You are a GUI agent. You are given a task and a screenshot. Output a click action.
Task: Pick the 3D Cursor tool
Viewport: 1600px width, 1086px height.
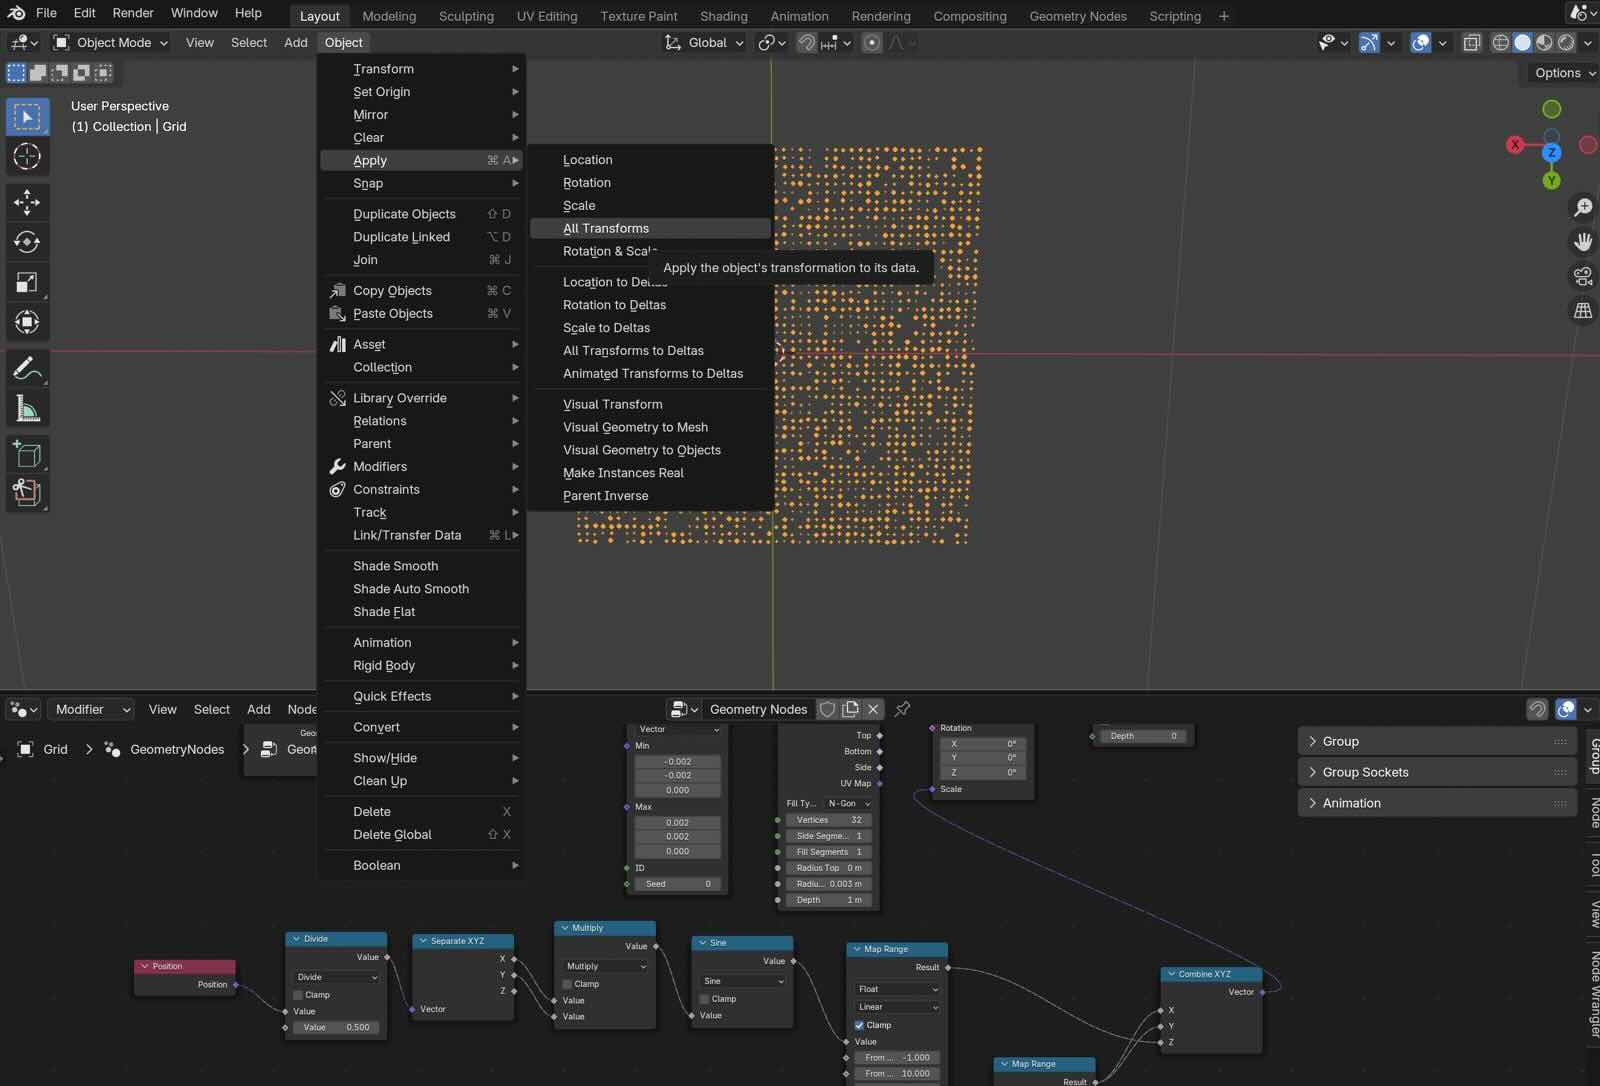27,157
